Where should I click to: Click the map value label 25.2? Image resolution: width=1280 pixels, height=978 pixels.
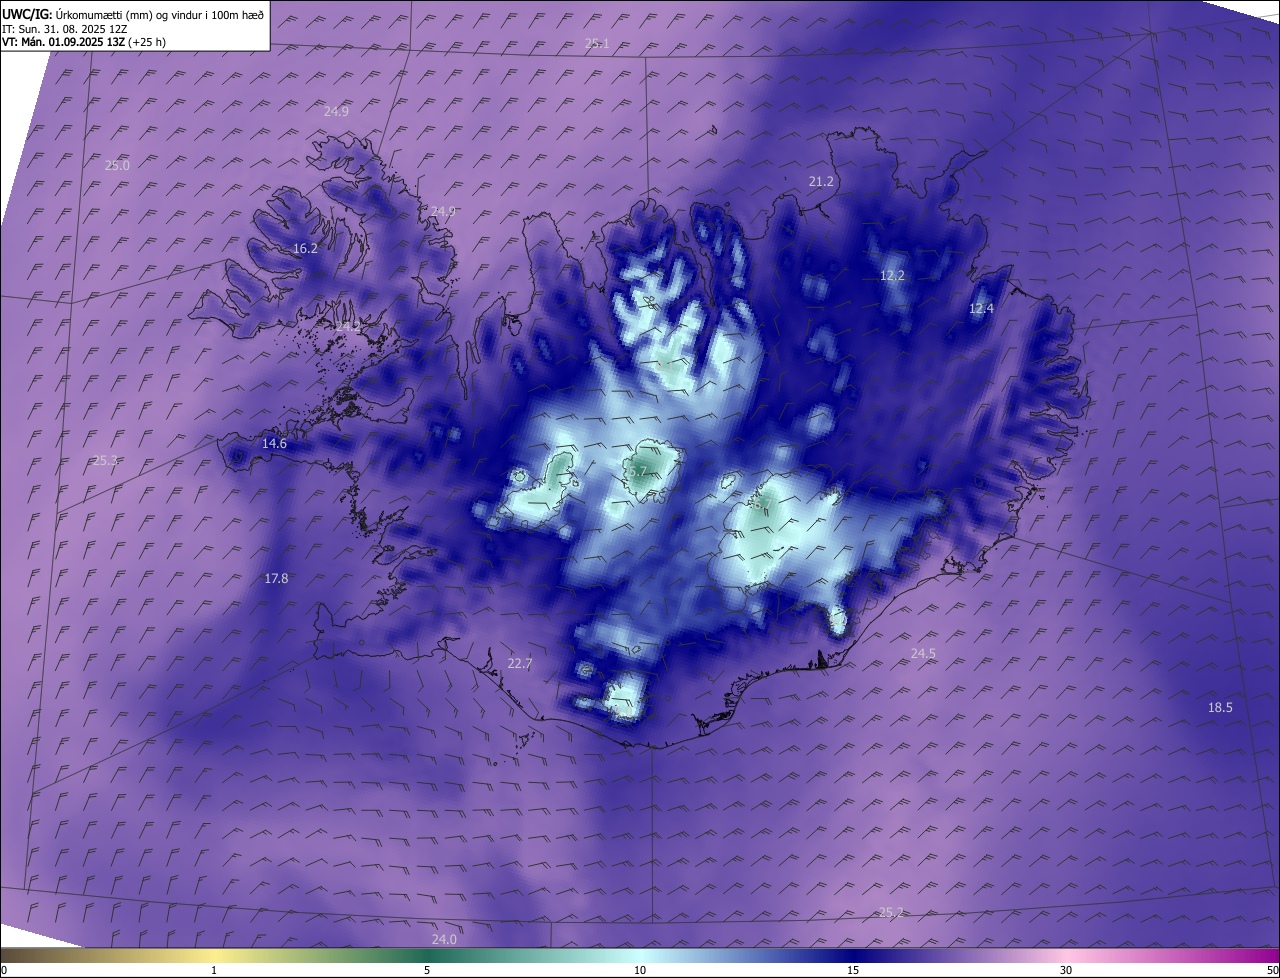[891, 911]
